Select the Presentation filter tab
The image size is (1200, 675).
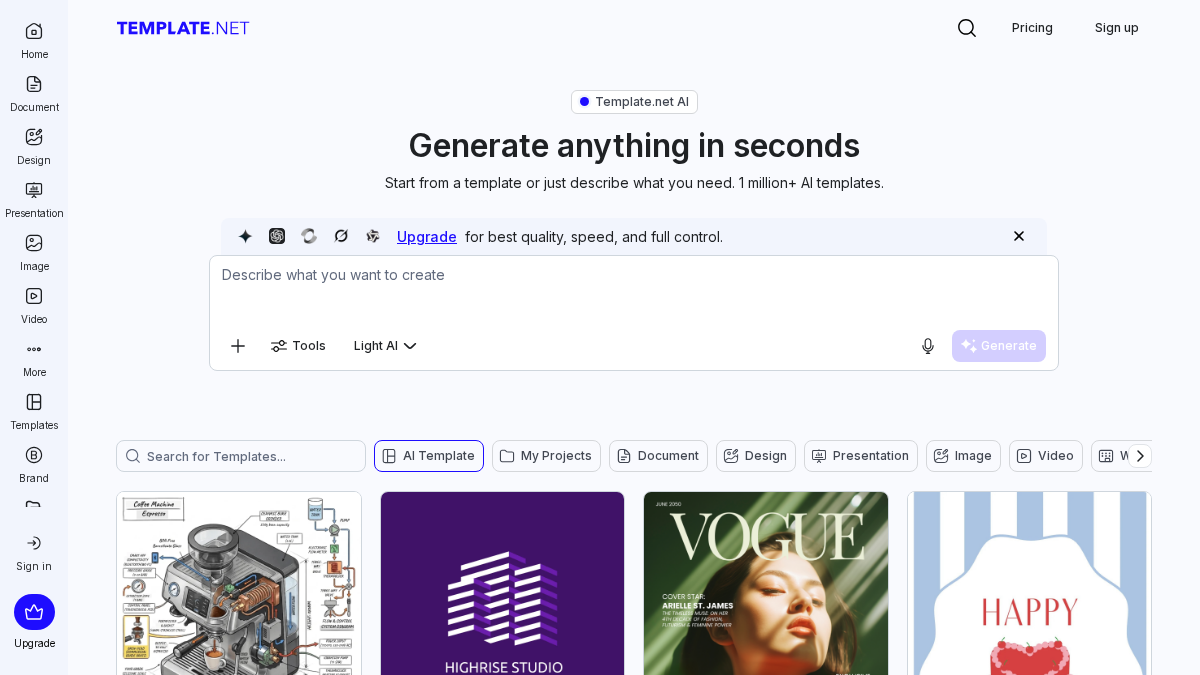(x=861, y=456)
